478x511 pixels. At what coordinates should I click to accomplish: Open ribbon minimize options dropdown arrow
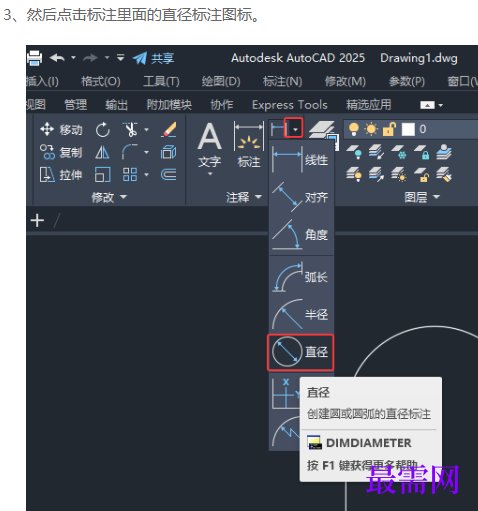tap(441, 105)
